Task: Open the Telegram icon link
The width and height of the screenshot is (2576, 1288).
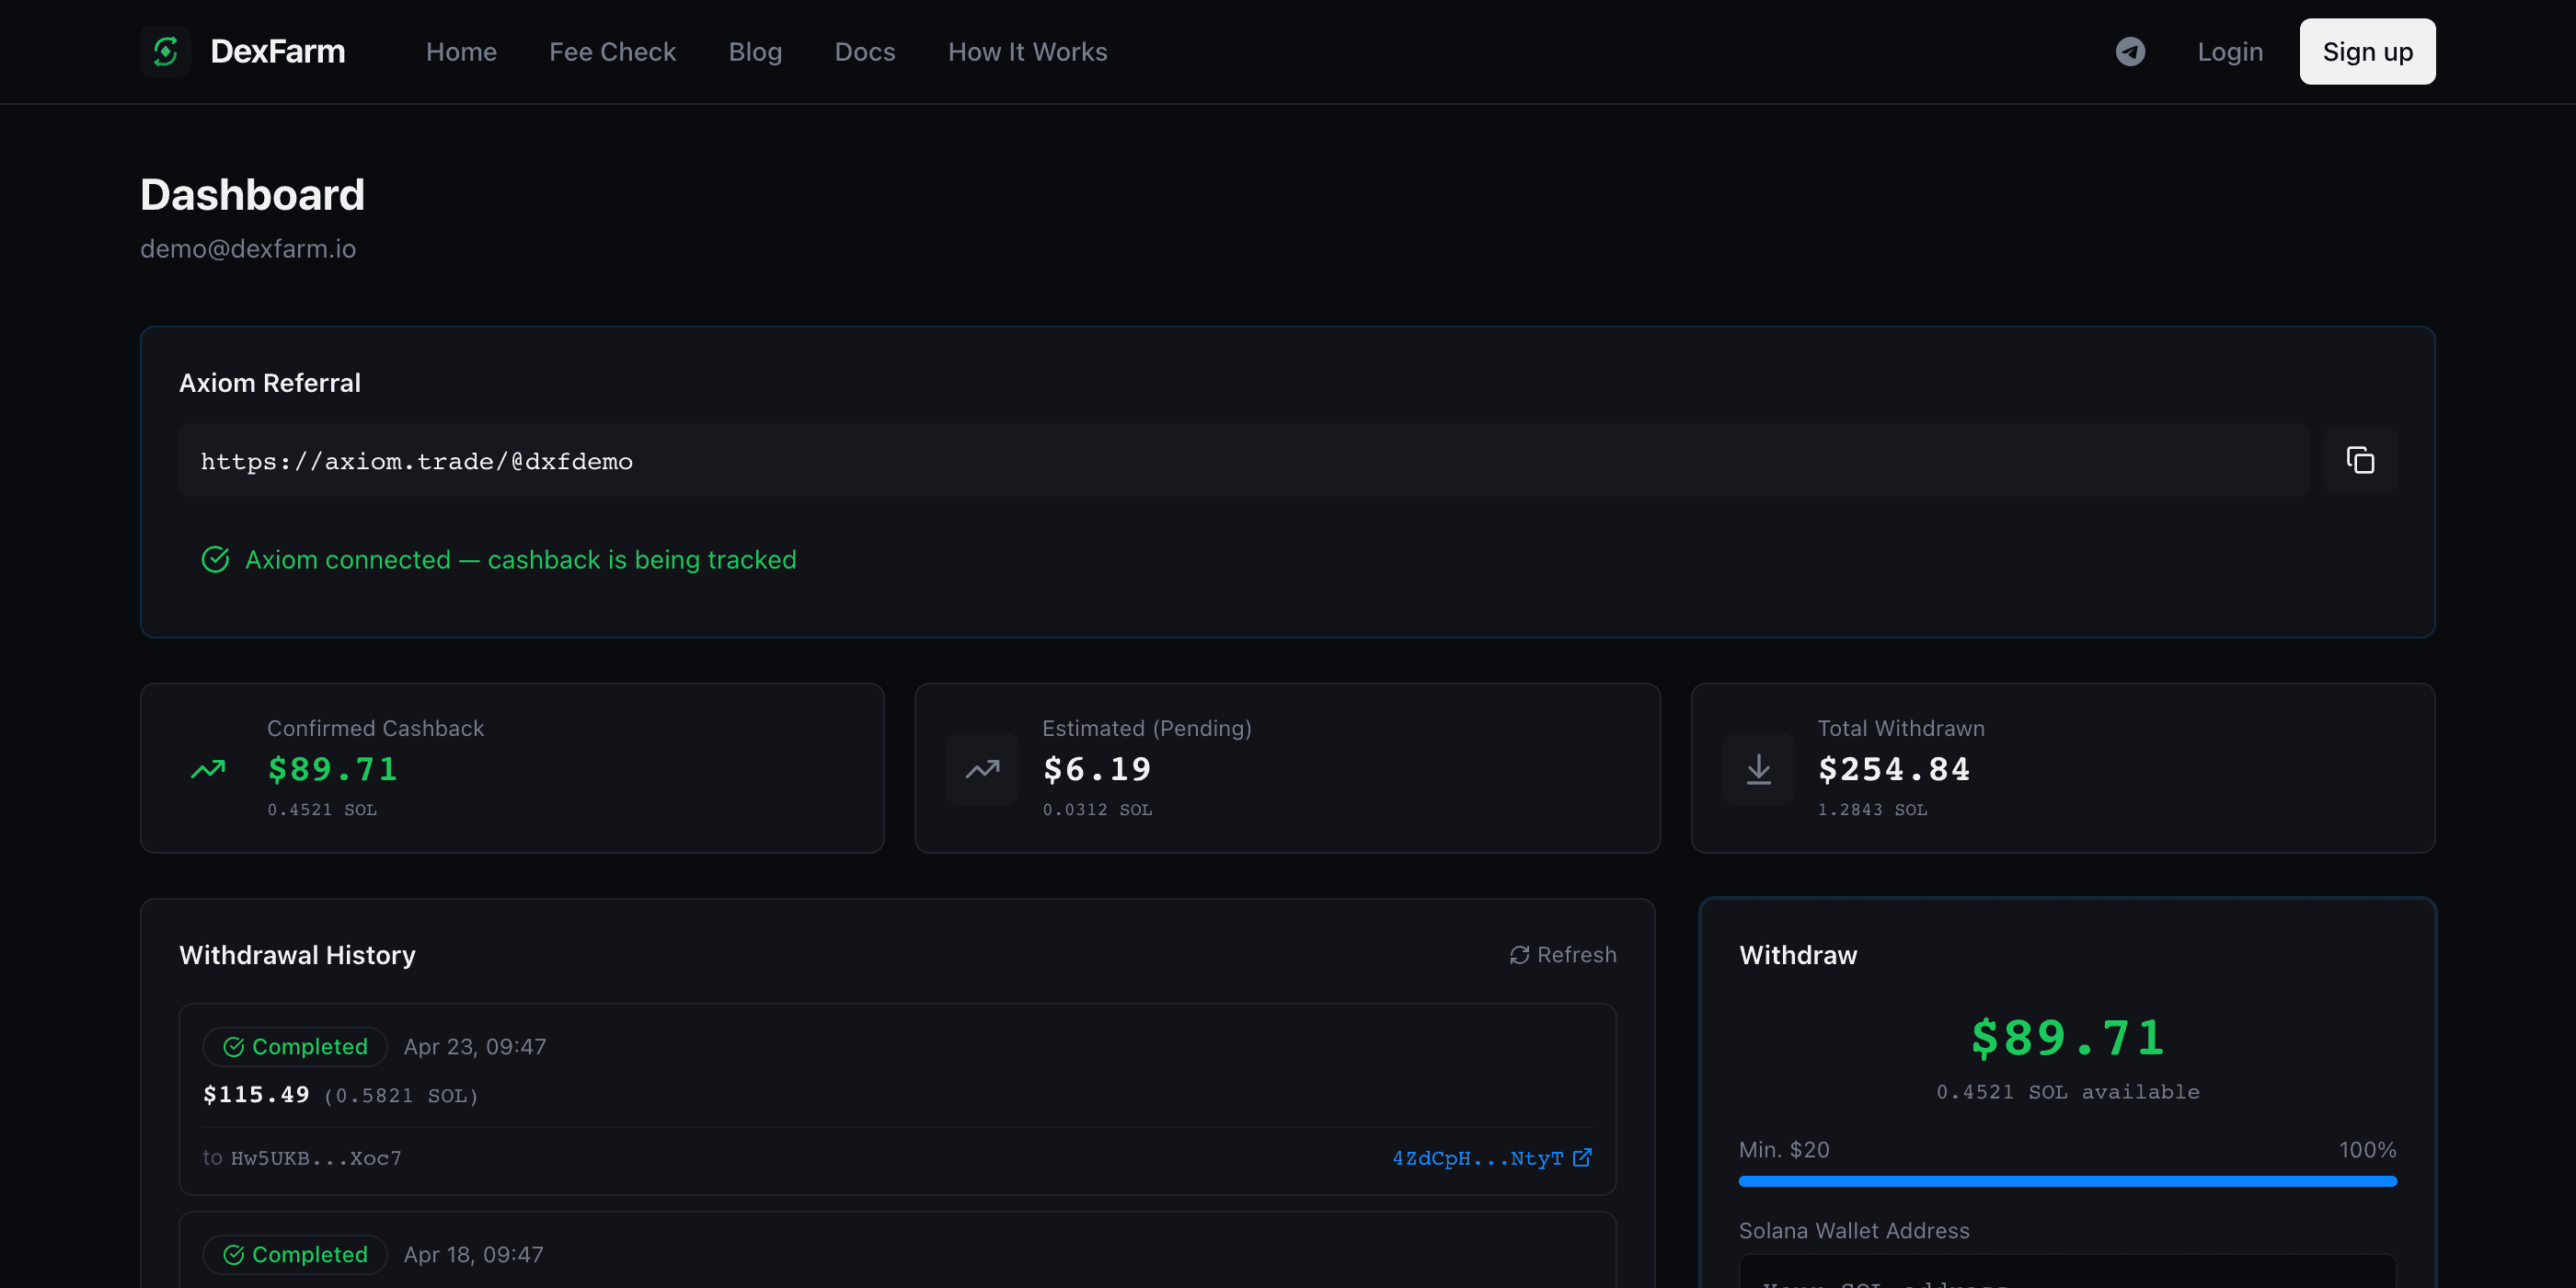Action: (x=2130, y=51)
